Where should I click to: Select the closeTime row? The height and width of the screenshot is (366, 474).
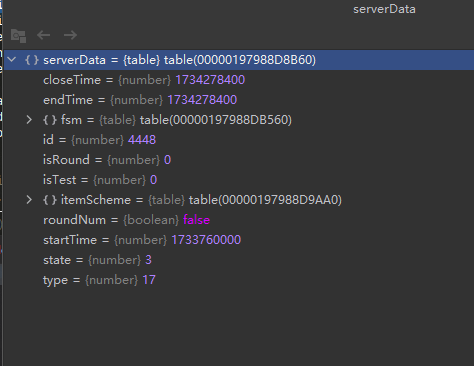pos(239,80)
